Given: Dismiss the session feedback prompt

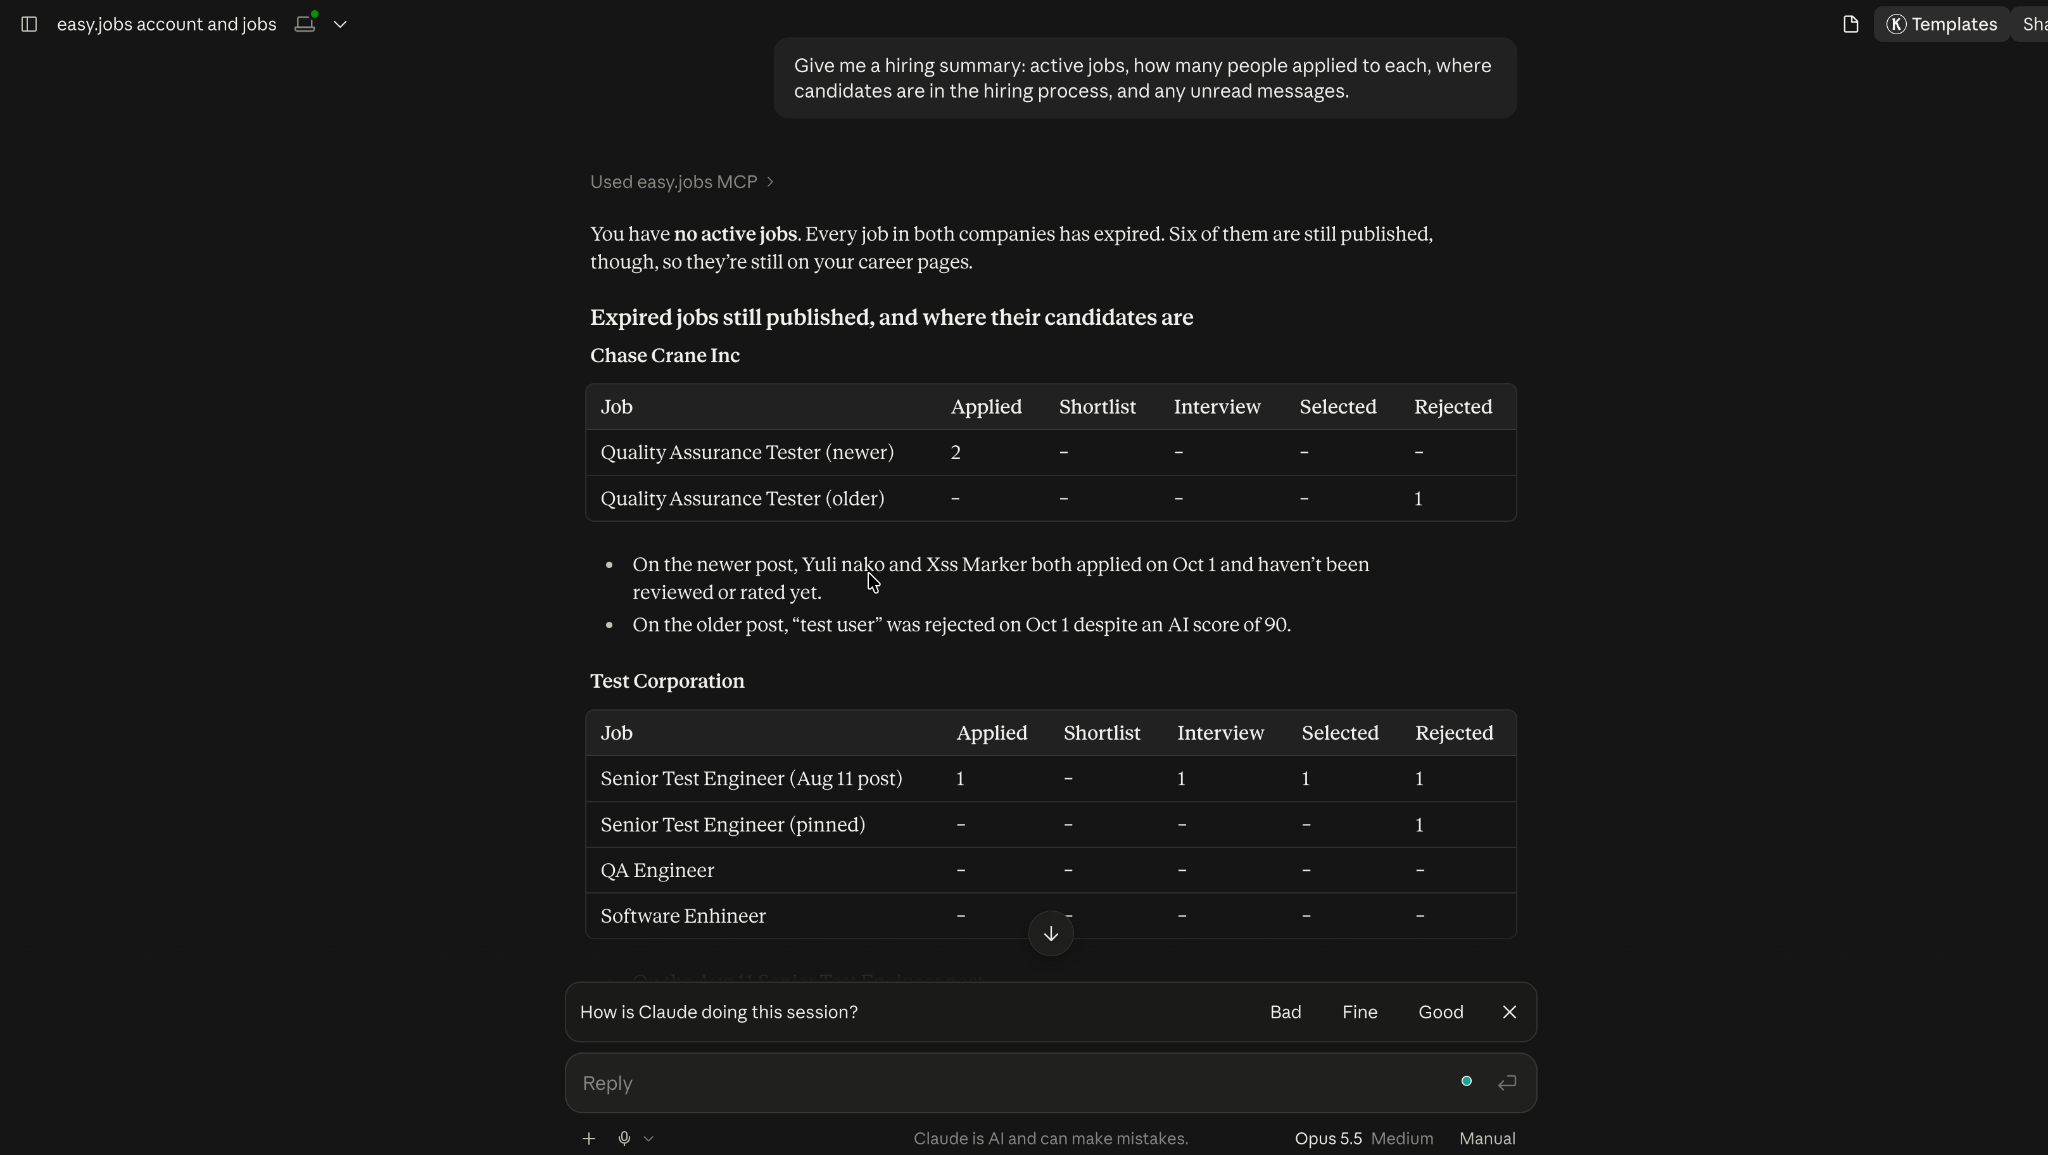Looking at the screenshot, I should [x=1509, y=1012].
